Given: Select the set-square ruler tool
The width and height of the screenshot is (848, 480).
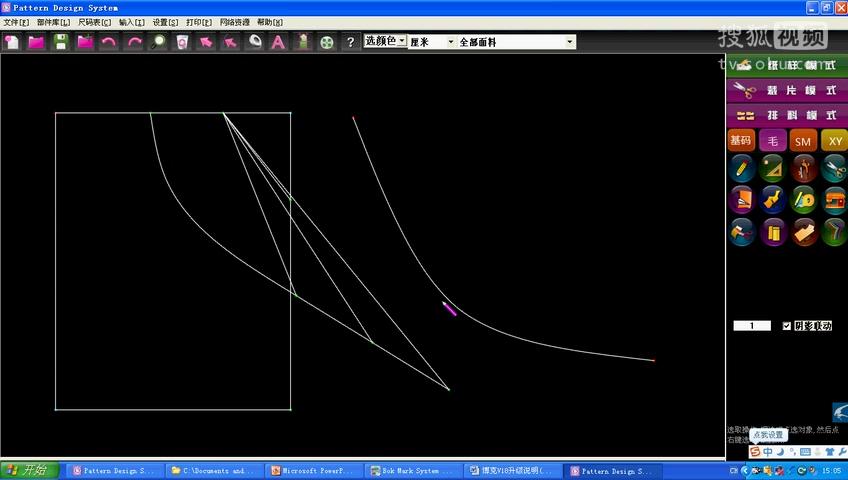Looking at the screenshot, I should click(772, 168).
